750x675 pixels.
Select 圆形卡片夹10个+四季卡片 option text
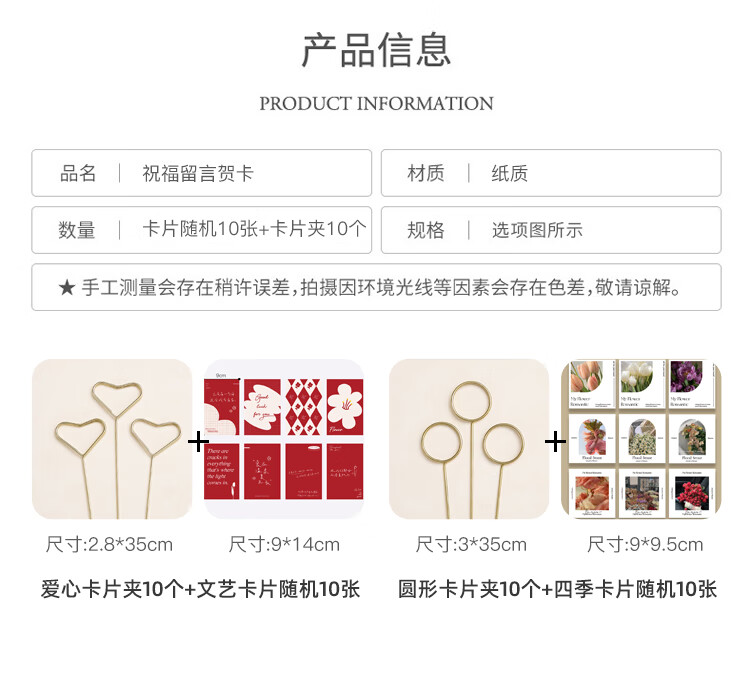[557, 589]
